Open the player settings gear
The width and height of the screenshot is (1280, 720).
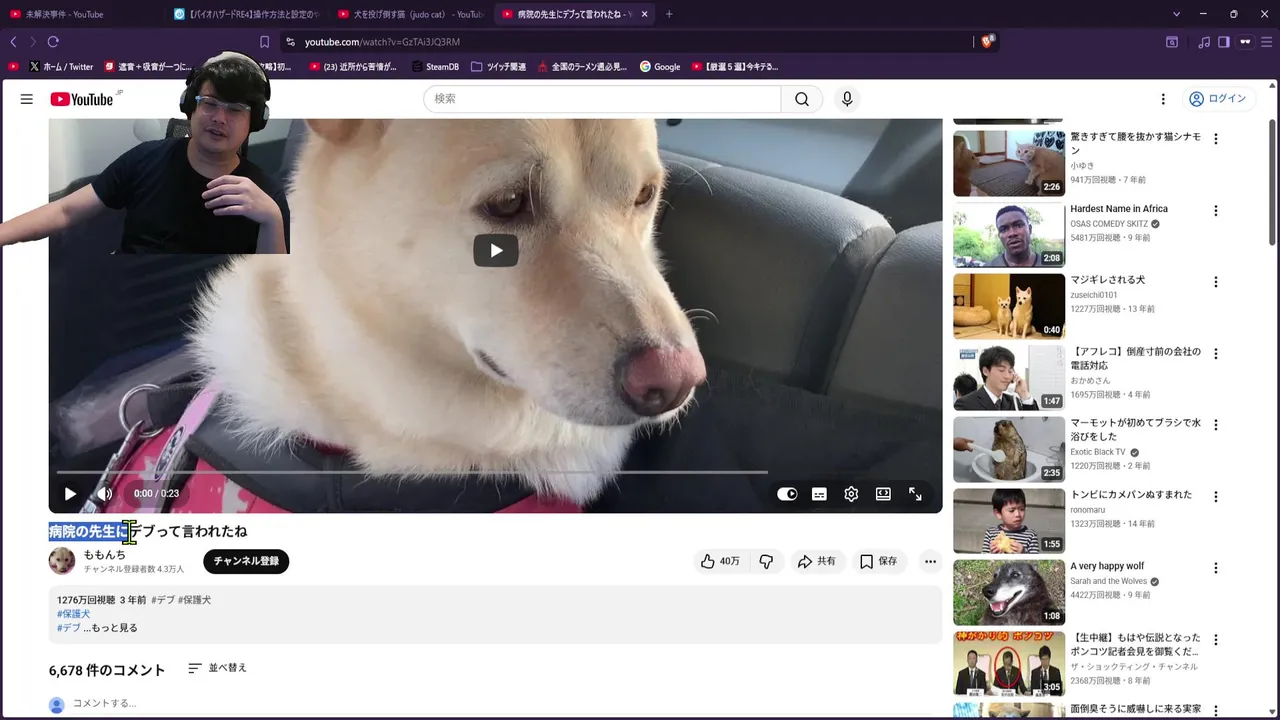click(x=851, y=494)
